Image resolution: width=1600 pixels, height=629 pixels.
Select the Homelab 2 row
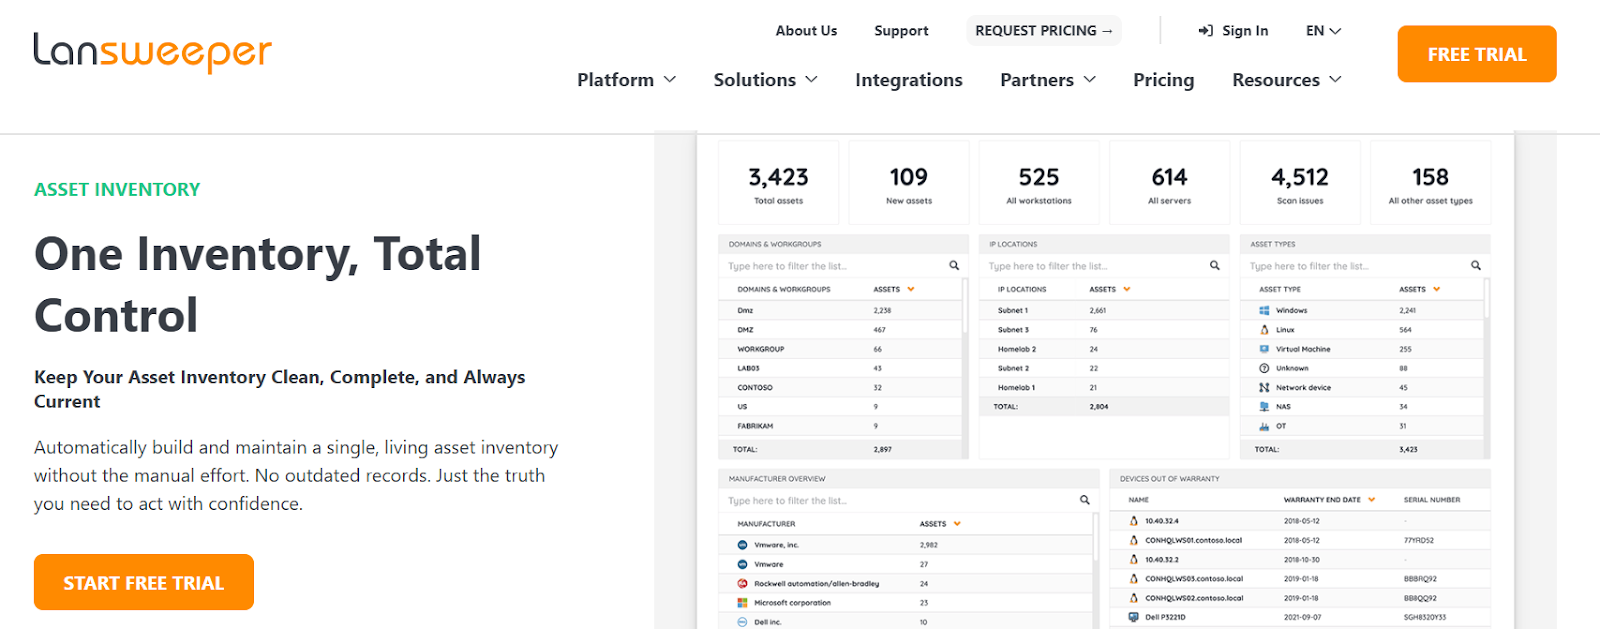tap(1104, 349)
